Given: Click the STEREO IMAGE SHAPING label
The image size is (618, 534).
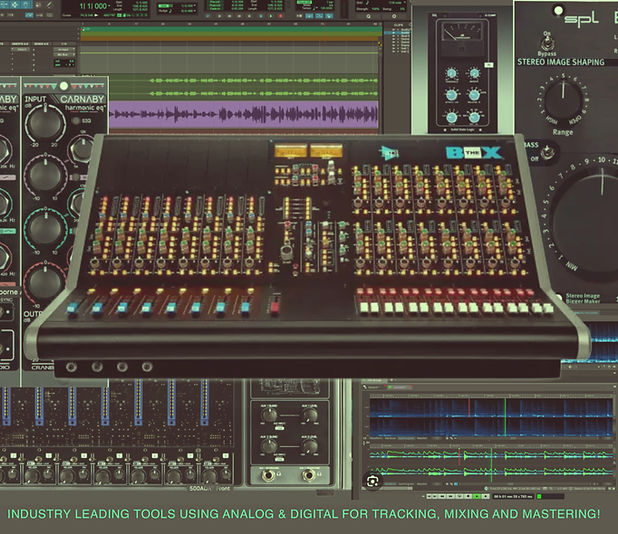Looking at the screenshot, I should [x=560, y=62].
